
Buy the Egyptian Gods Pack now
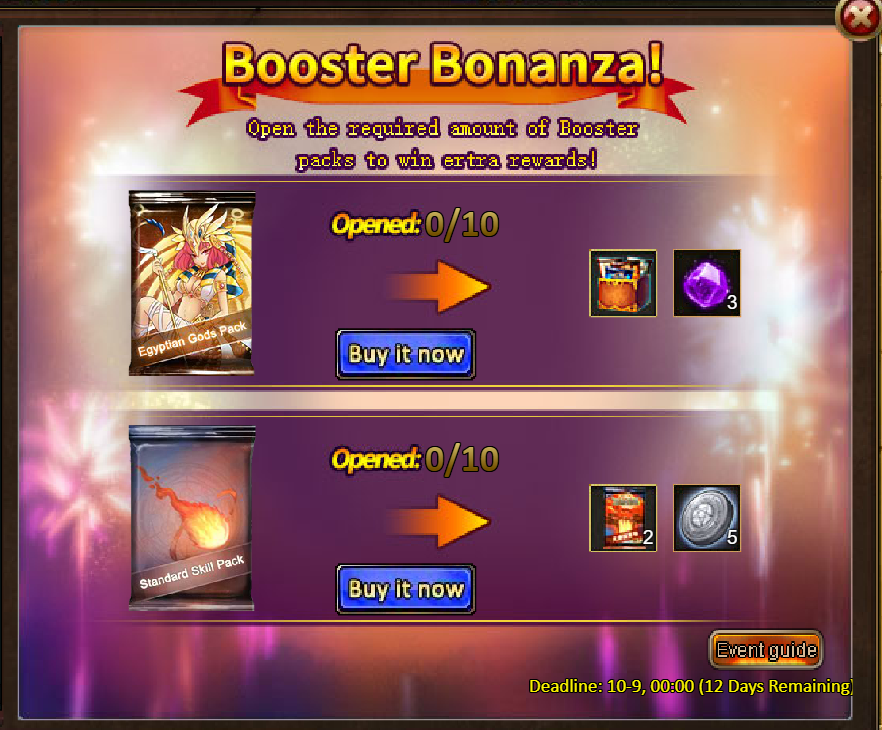[x=406, y=354]
